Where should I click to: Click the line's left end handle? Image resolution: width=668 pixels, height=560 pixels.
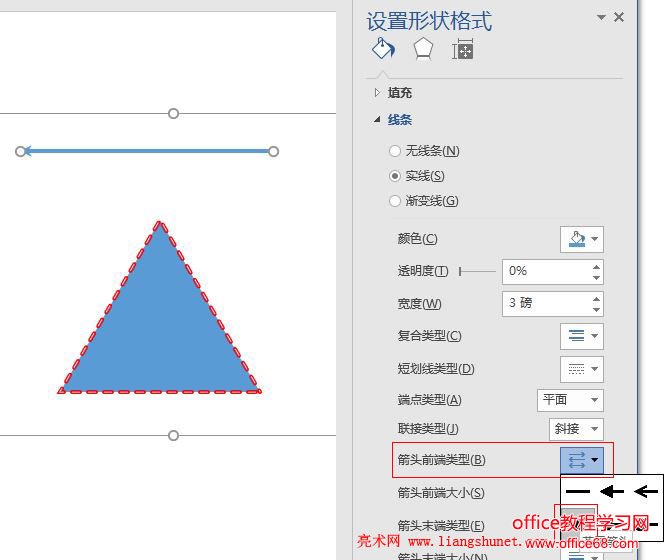20,151
